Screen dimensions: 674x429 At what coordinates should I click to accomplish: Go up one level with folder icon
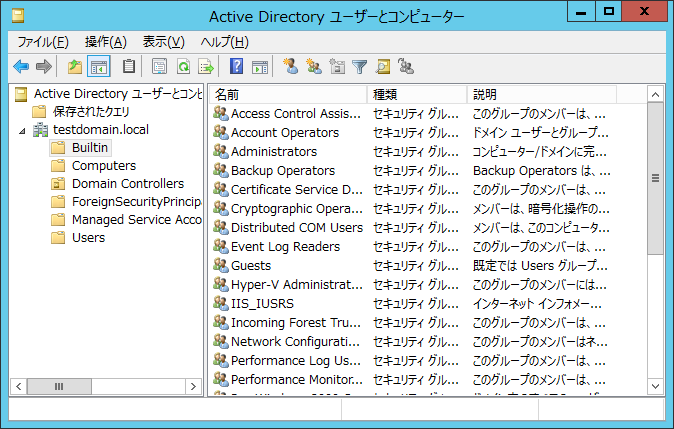[75, 67]
